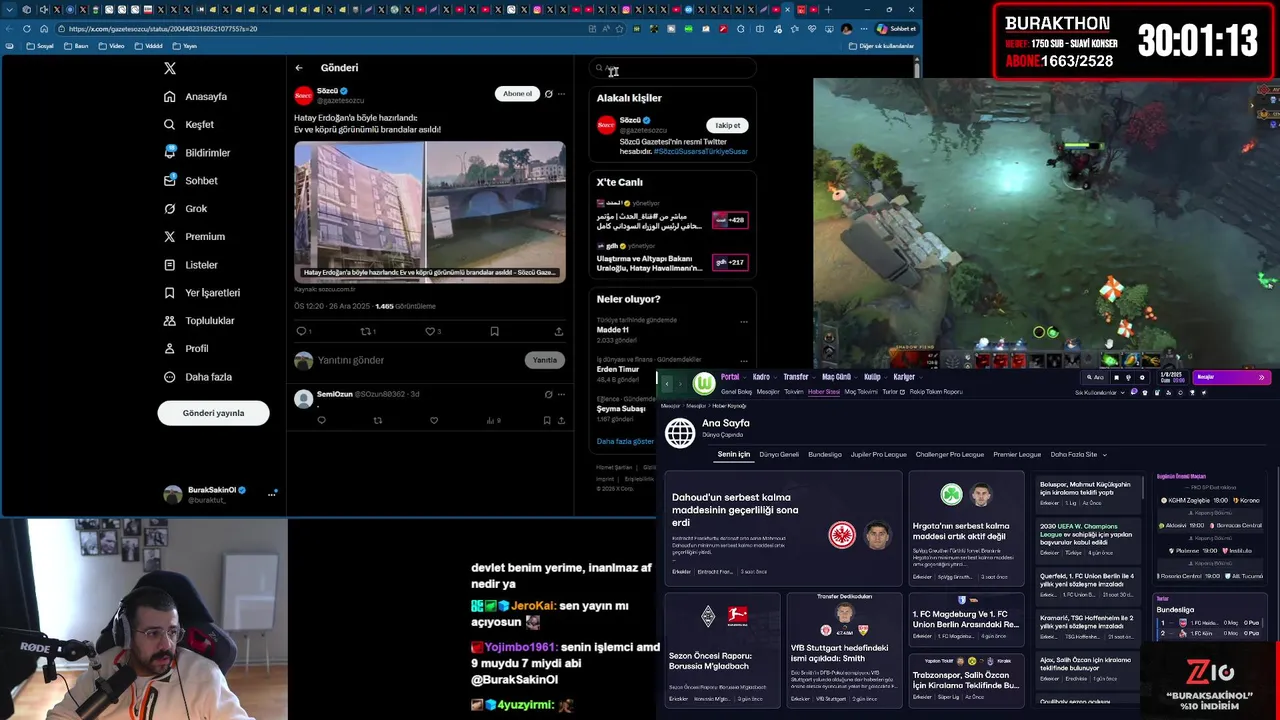Screen dimensions: 1280x720
Task: Repost SemiOzun's reply
Action: coord(378,421)
